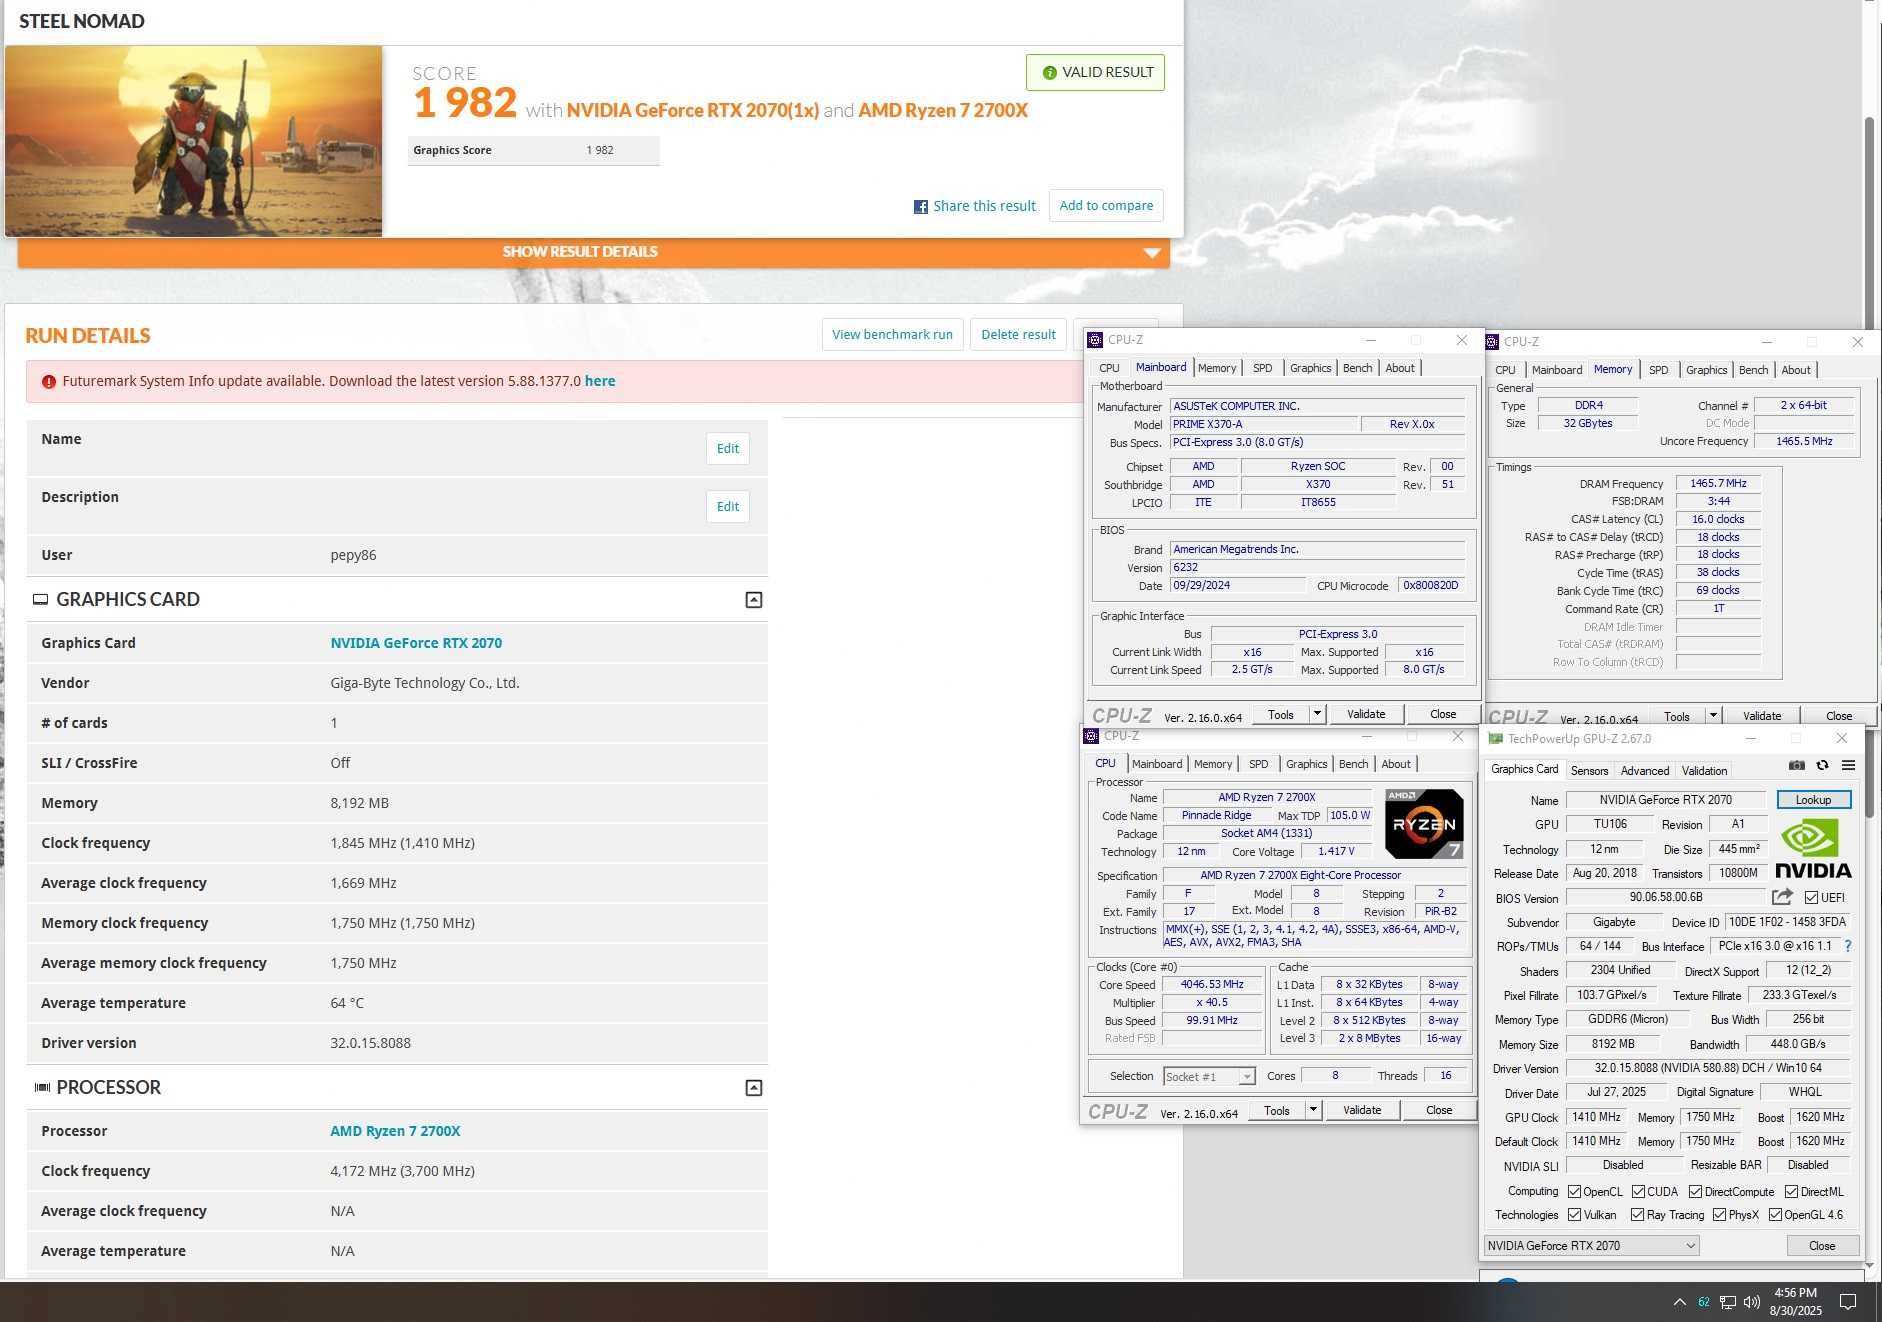
Task: Open Tools dropdown arrow in CPU-Z CPU window
Action: point(1313,1110)
